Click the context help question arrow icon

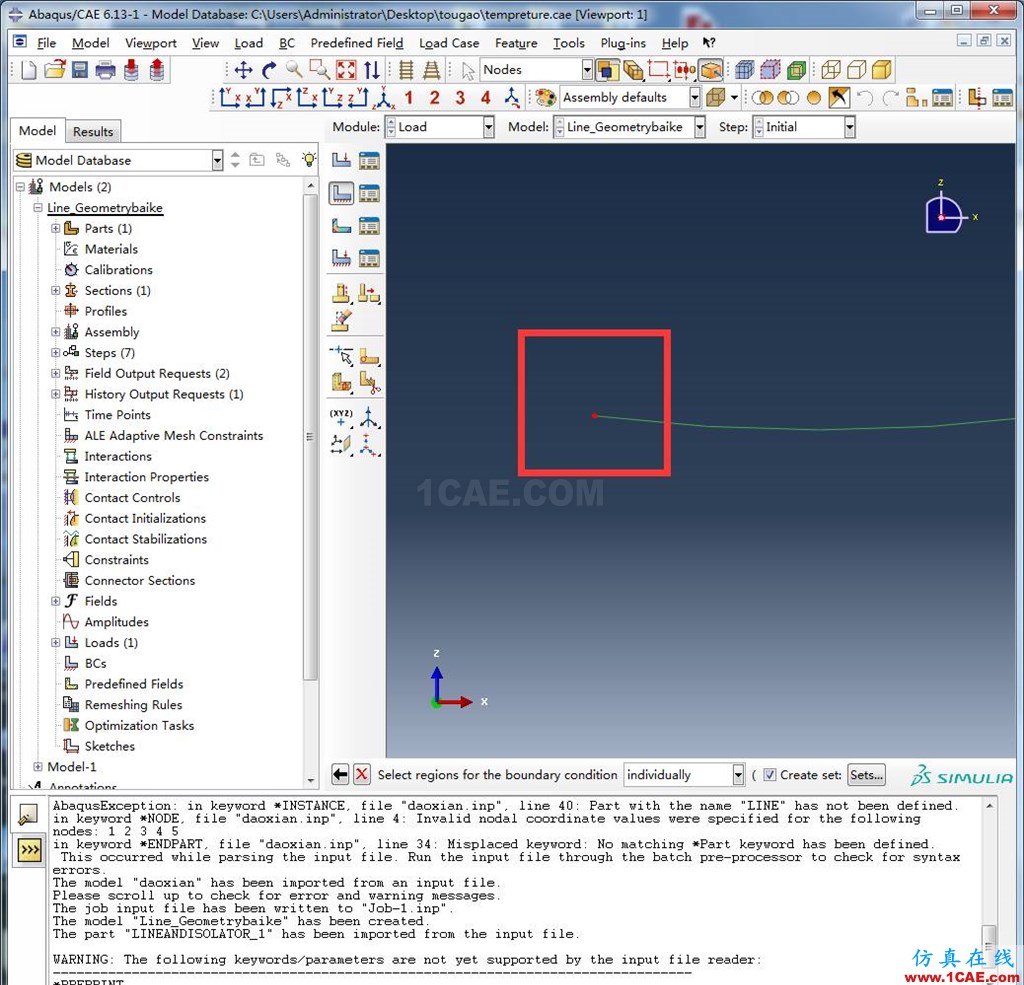pos(709,43)
